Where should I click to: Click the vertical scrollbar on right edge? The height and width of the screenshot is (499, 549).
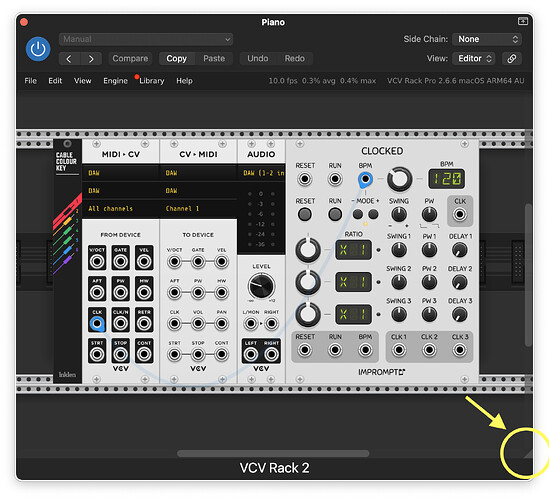pos(528,275)
